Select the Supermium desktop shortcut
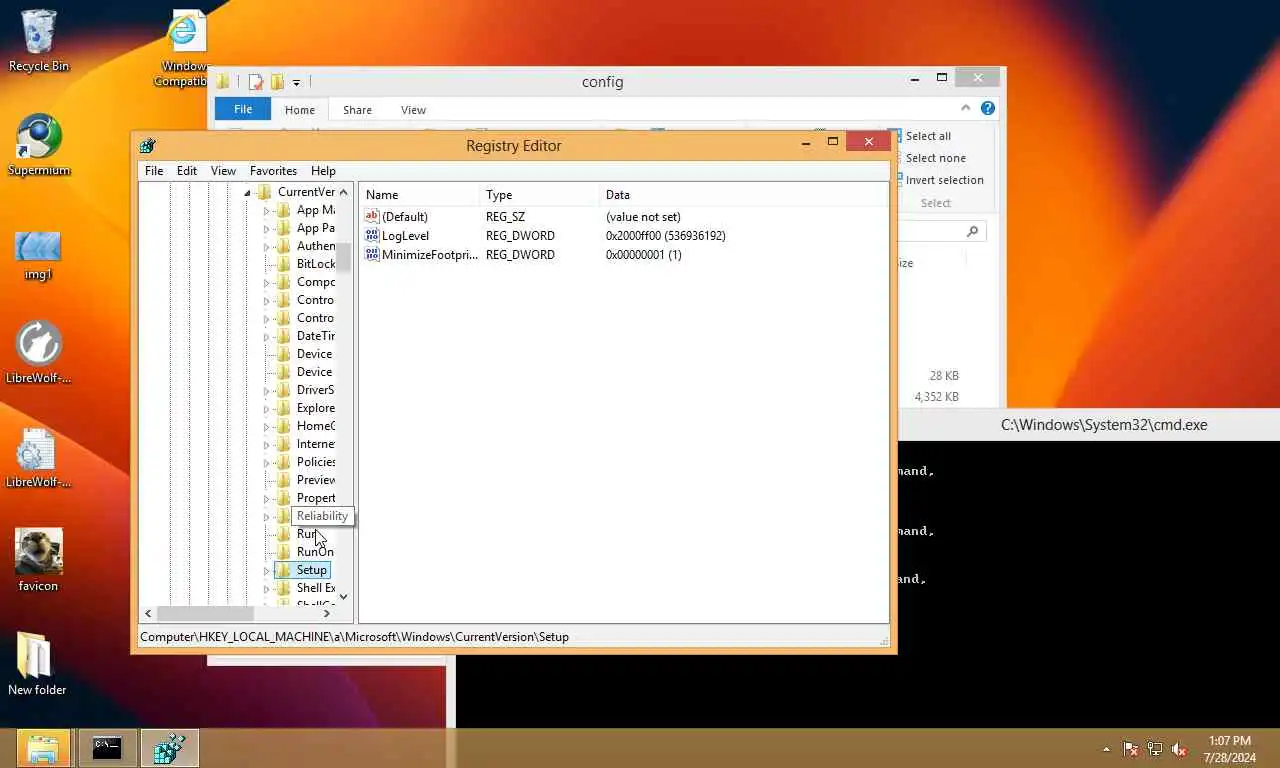This screenshot has width=1280, height=768. click(x=38, y=145)
